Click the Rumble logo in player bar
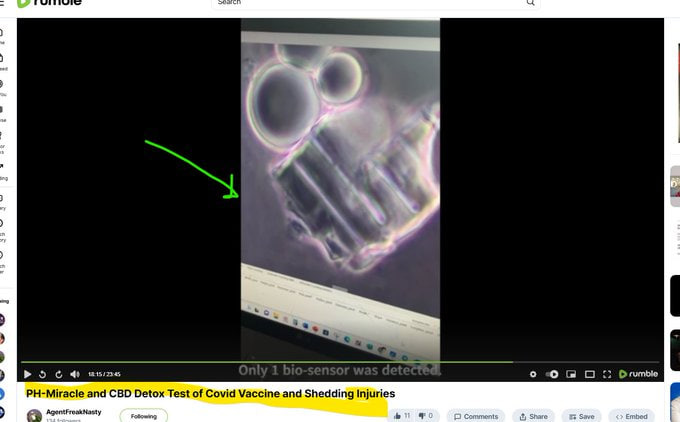The width and height of the screenshot is (680, 422). coord(638,373)
